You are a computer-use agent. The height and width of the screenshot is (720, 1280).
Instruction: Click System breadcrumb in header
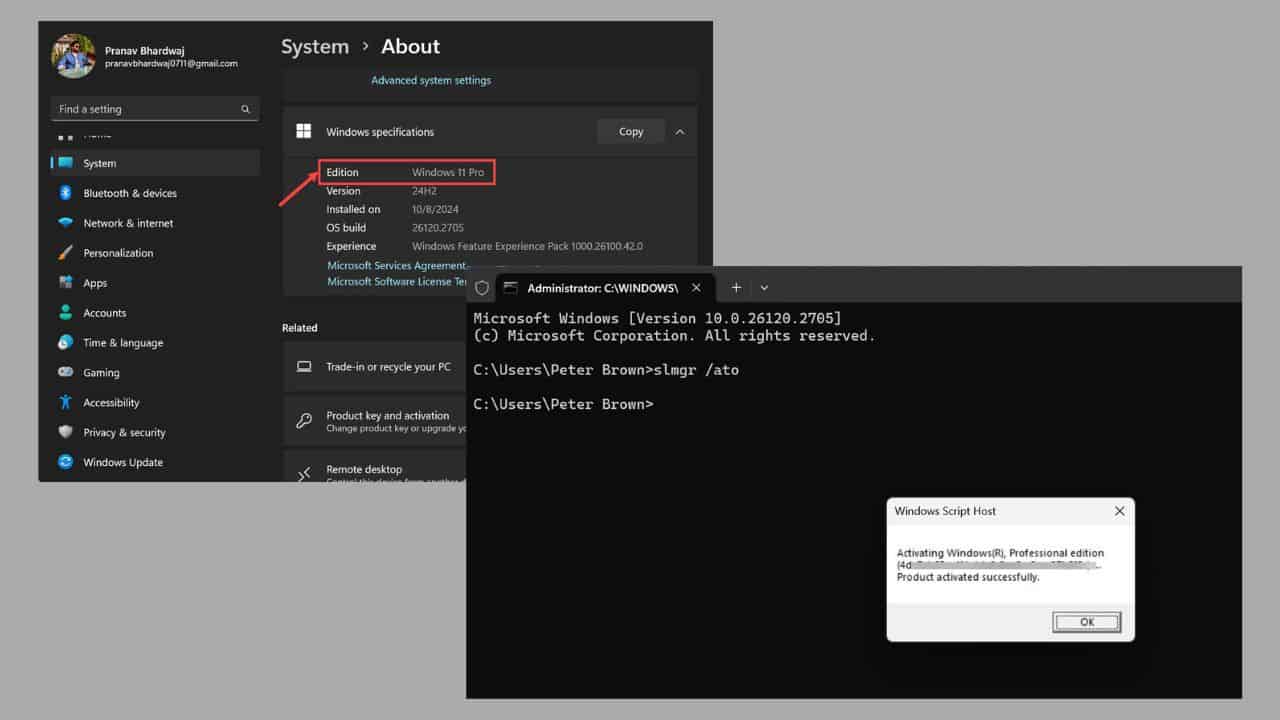coord(315,46)
